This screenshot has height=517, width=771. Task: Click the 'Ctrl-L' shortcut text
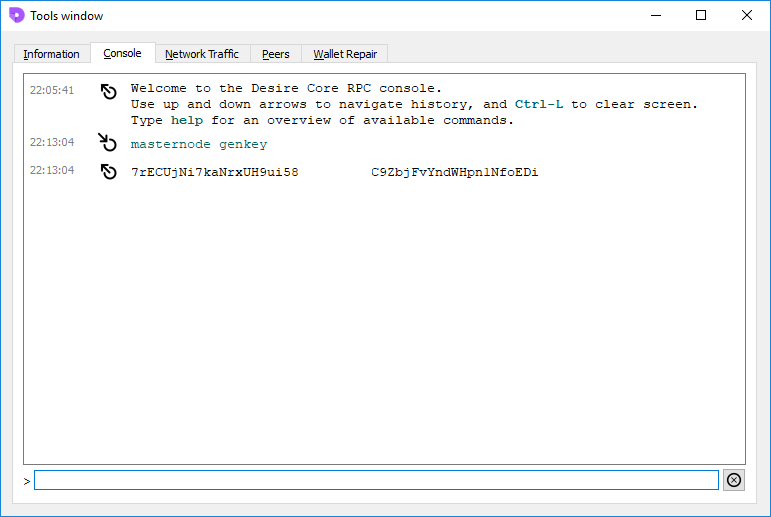pyautogui.click(x=539, y=104)
